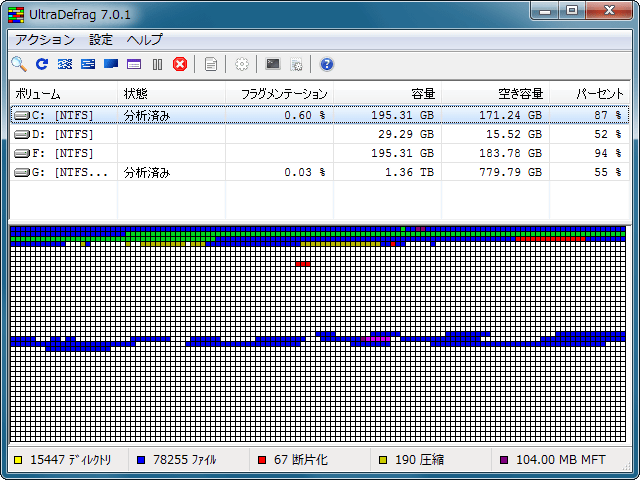
Task: Run quick optimization toolbar icon
Action: pyautogui.click(x=88, y=64)
